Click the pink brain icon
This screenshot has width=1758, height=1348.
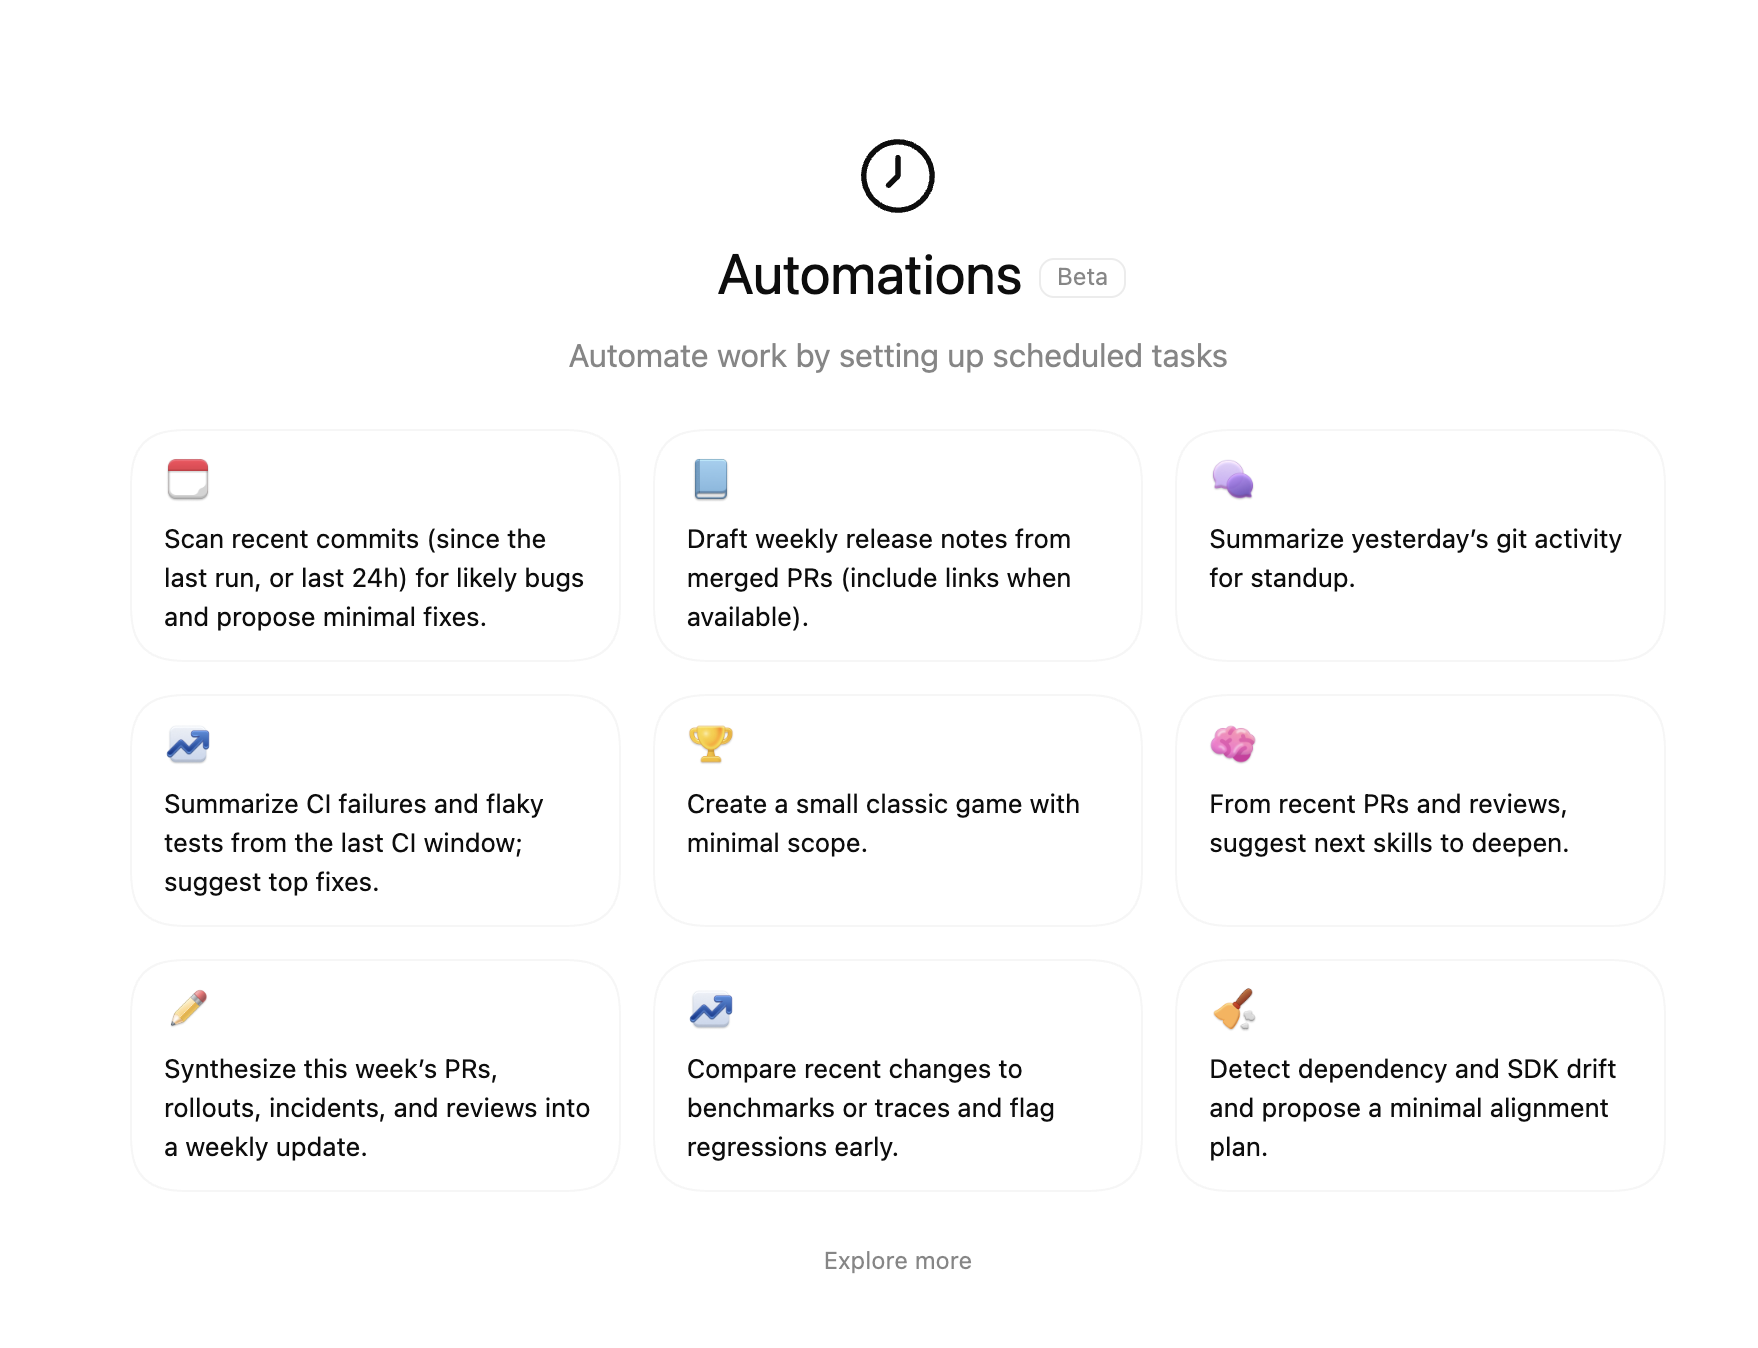(x=1232, y=744)
